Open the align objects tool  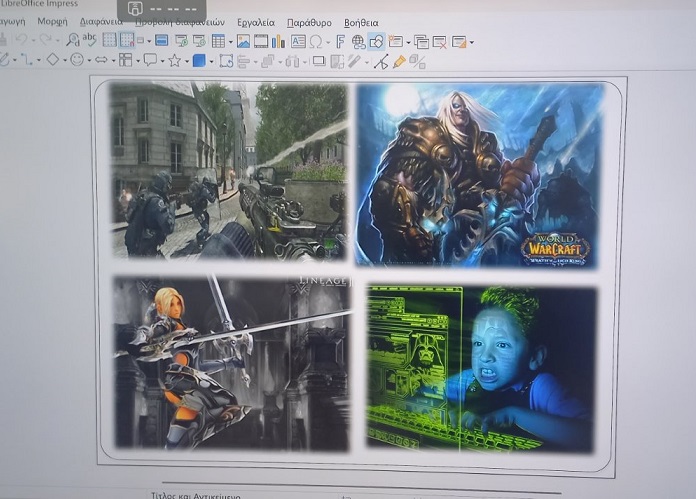(243, 61)
